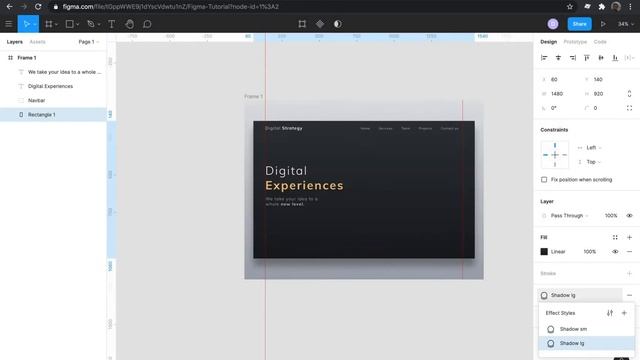Viewport: 640px width, 360px height.
Task: Open the Figma main menu
Action: (9, 24)
